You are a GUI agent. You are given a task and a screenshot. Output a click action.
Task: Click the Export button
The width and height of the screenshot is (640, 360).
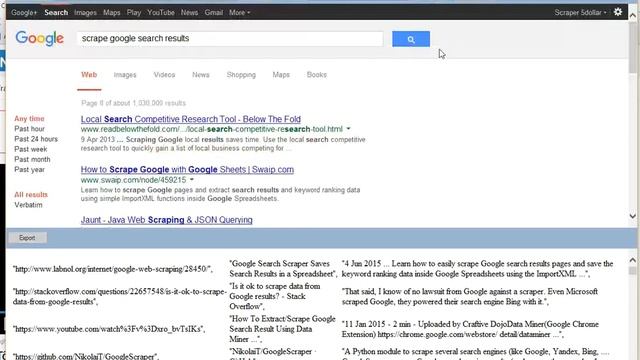pyautogui.click(x=27, y=238)
